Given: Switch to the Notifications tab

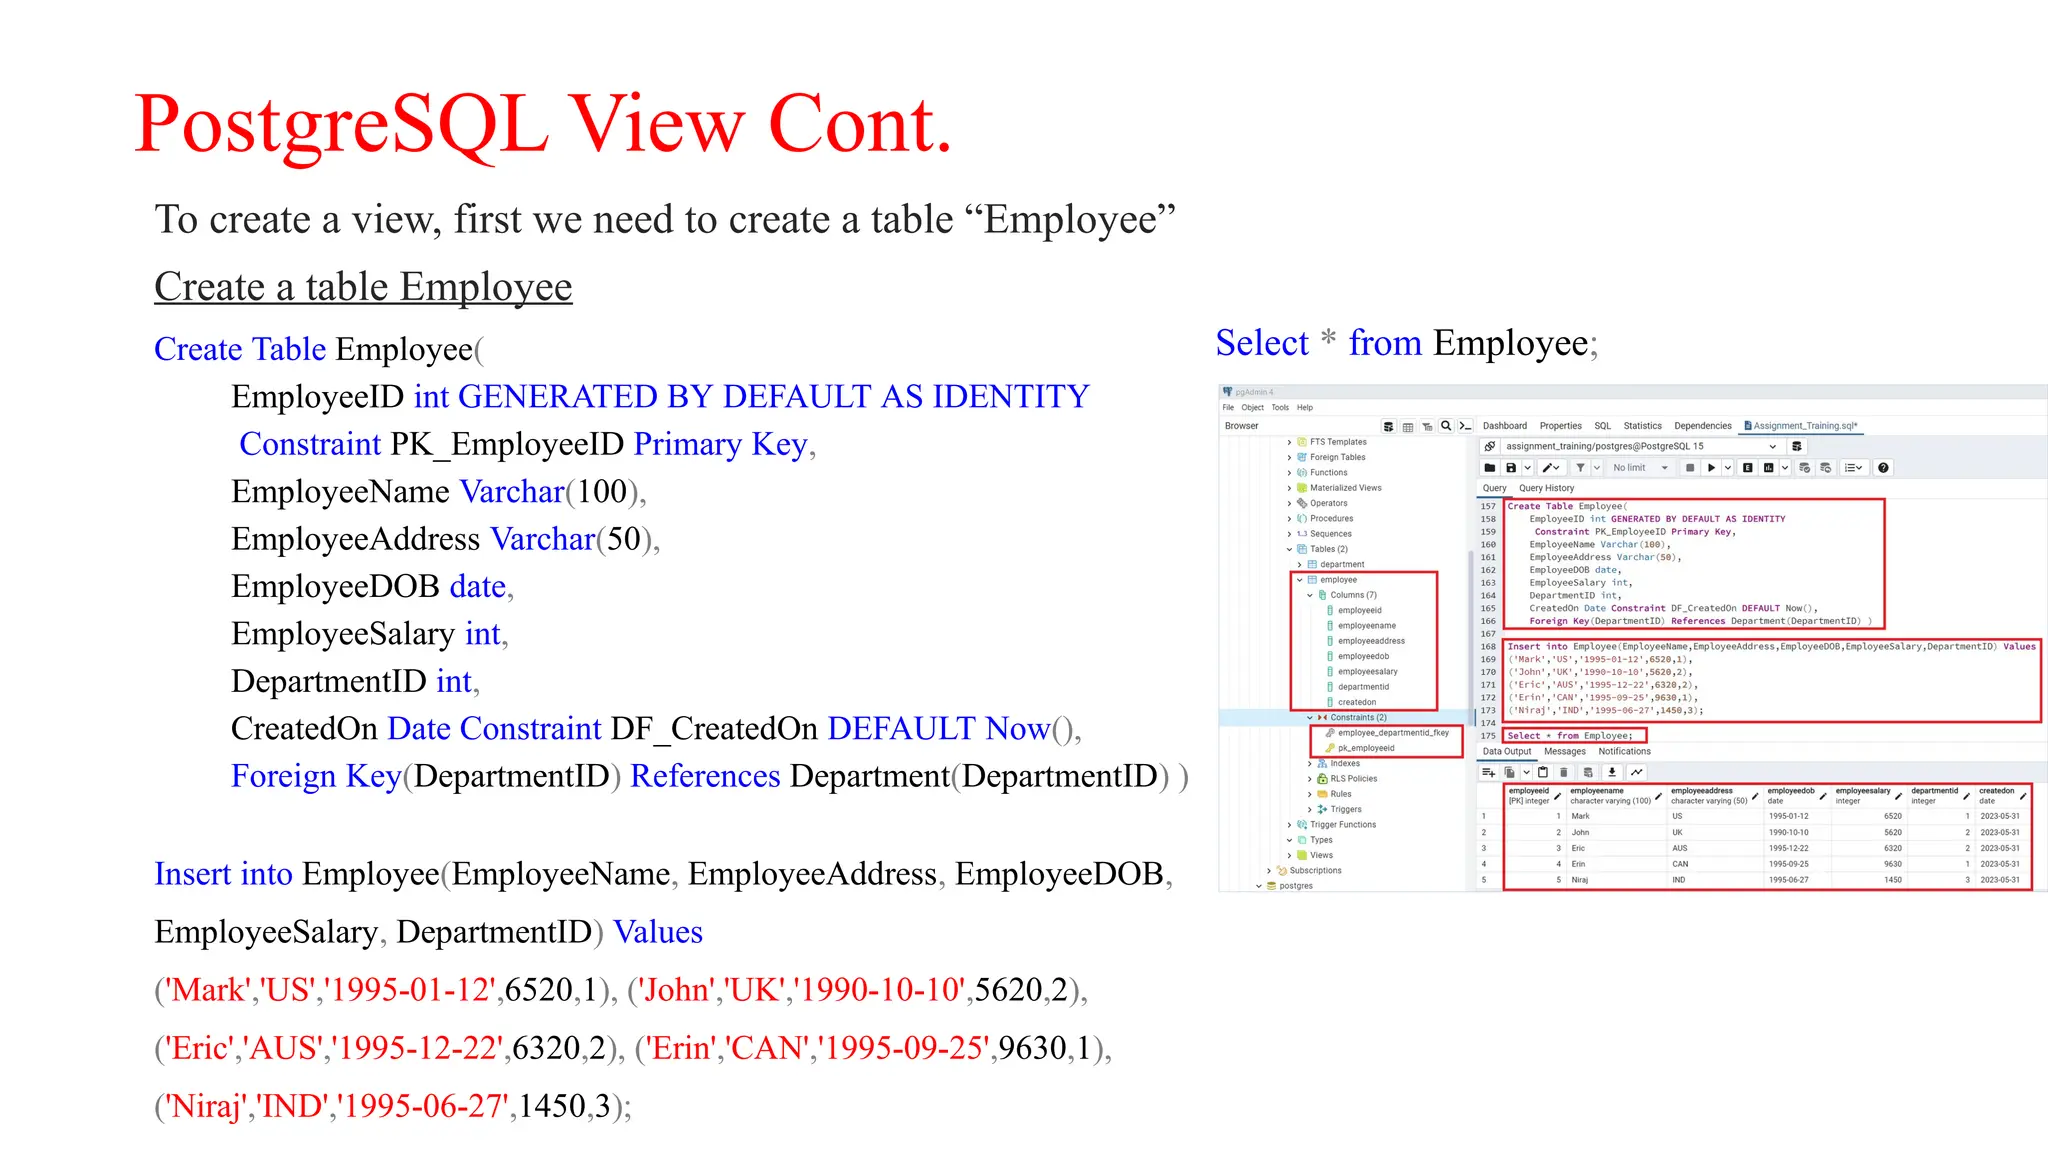Looking at the screenshot, I should [1625, 752].
